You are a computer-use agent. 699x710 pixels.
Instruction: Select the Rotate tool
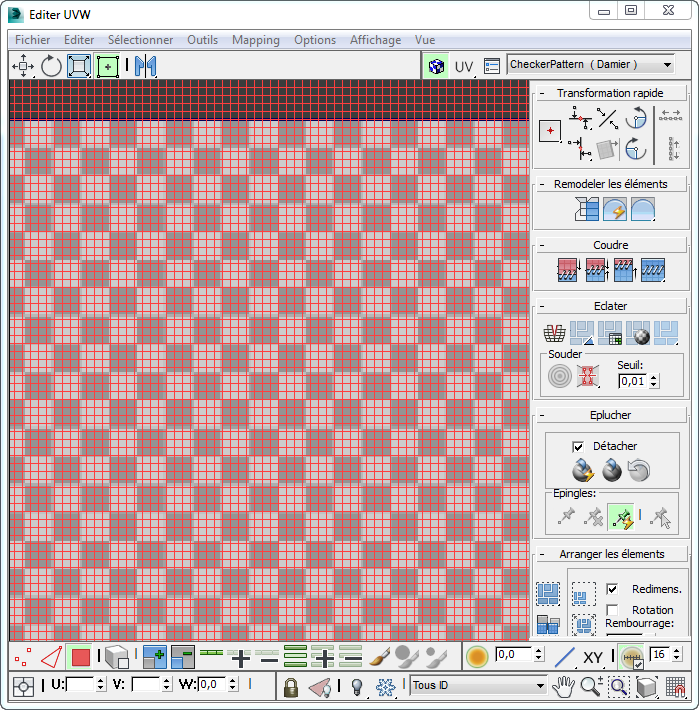pos(51,66)
